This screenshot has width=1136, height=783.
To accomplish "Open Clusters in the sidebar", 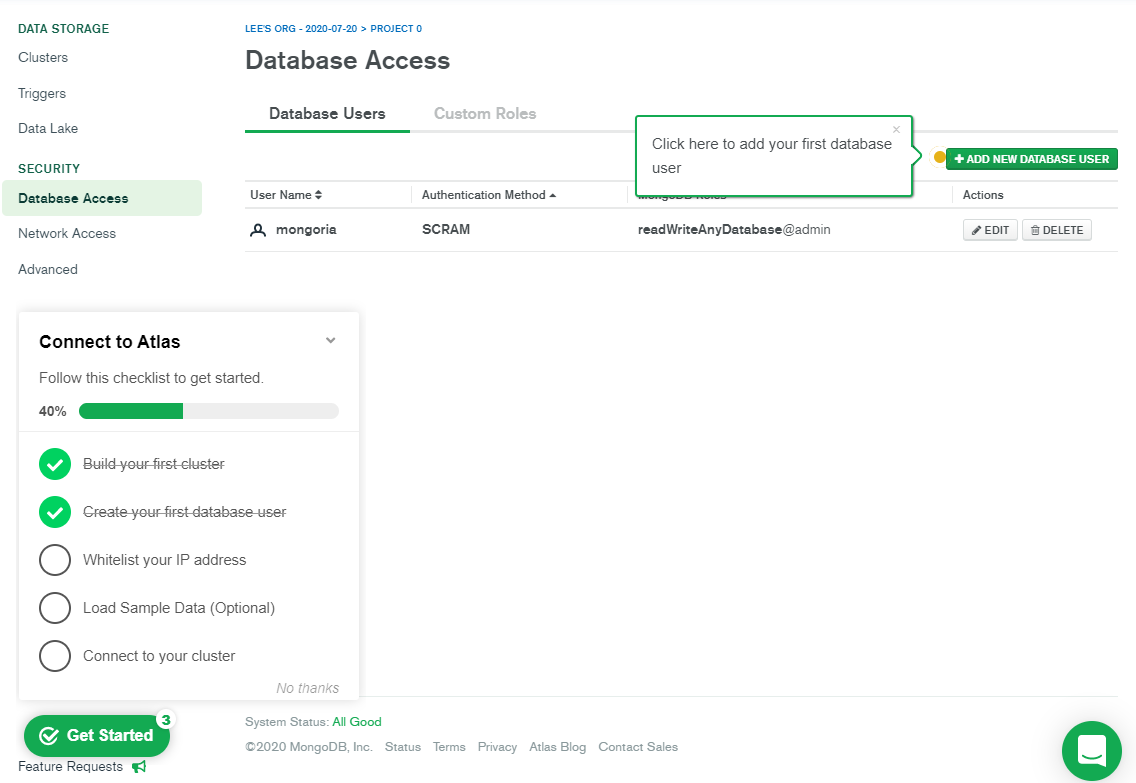I will click(x=43, y=57).
